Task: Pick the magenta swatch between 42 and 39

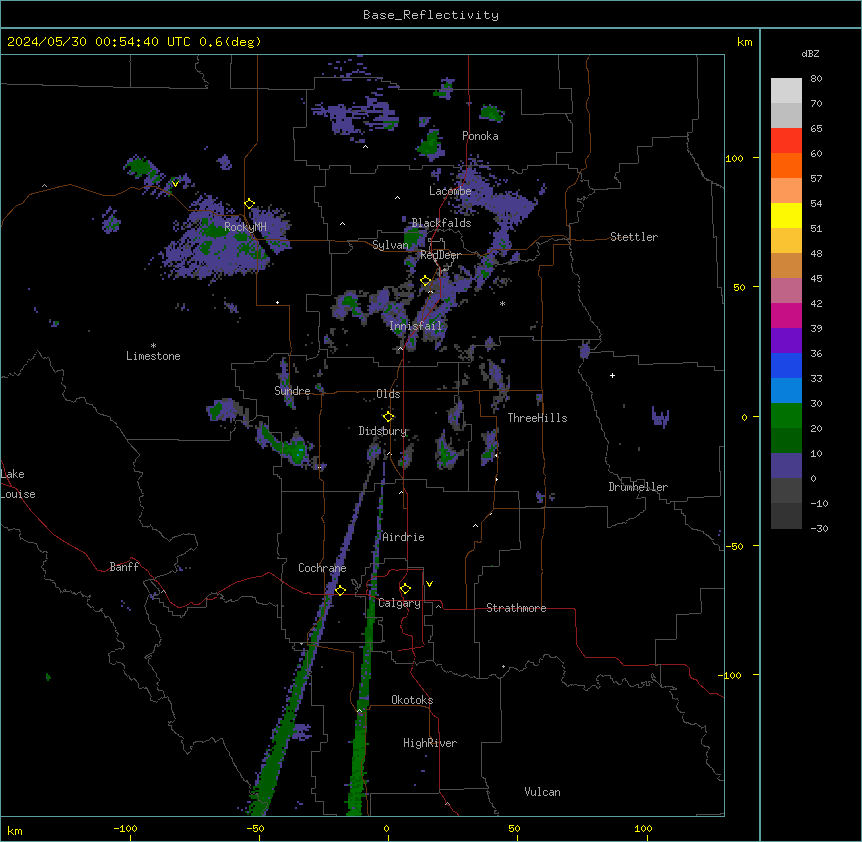Action: coord(786,315)
